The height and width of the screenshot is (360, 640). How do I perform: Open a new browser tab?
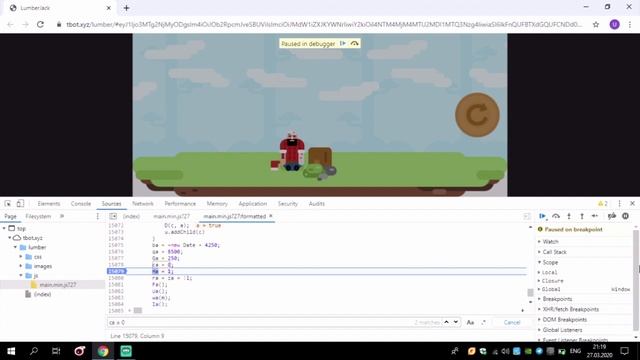pos(127,8)
